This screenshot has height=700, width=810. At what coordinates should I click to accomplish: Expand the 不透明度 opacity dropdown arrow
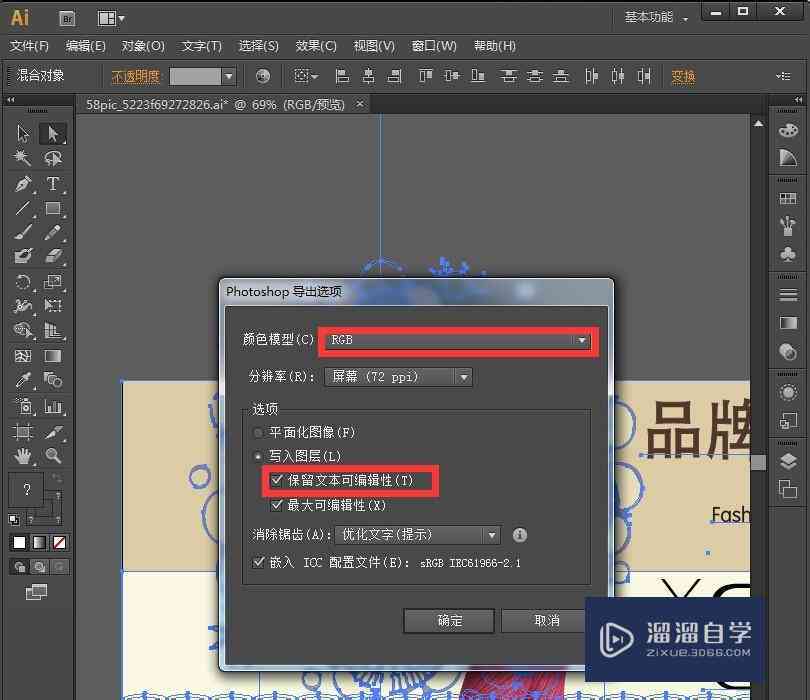(x=229, y=76)
